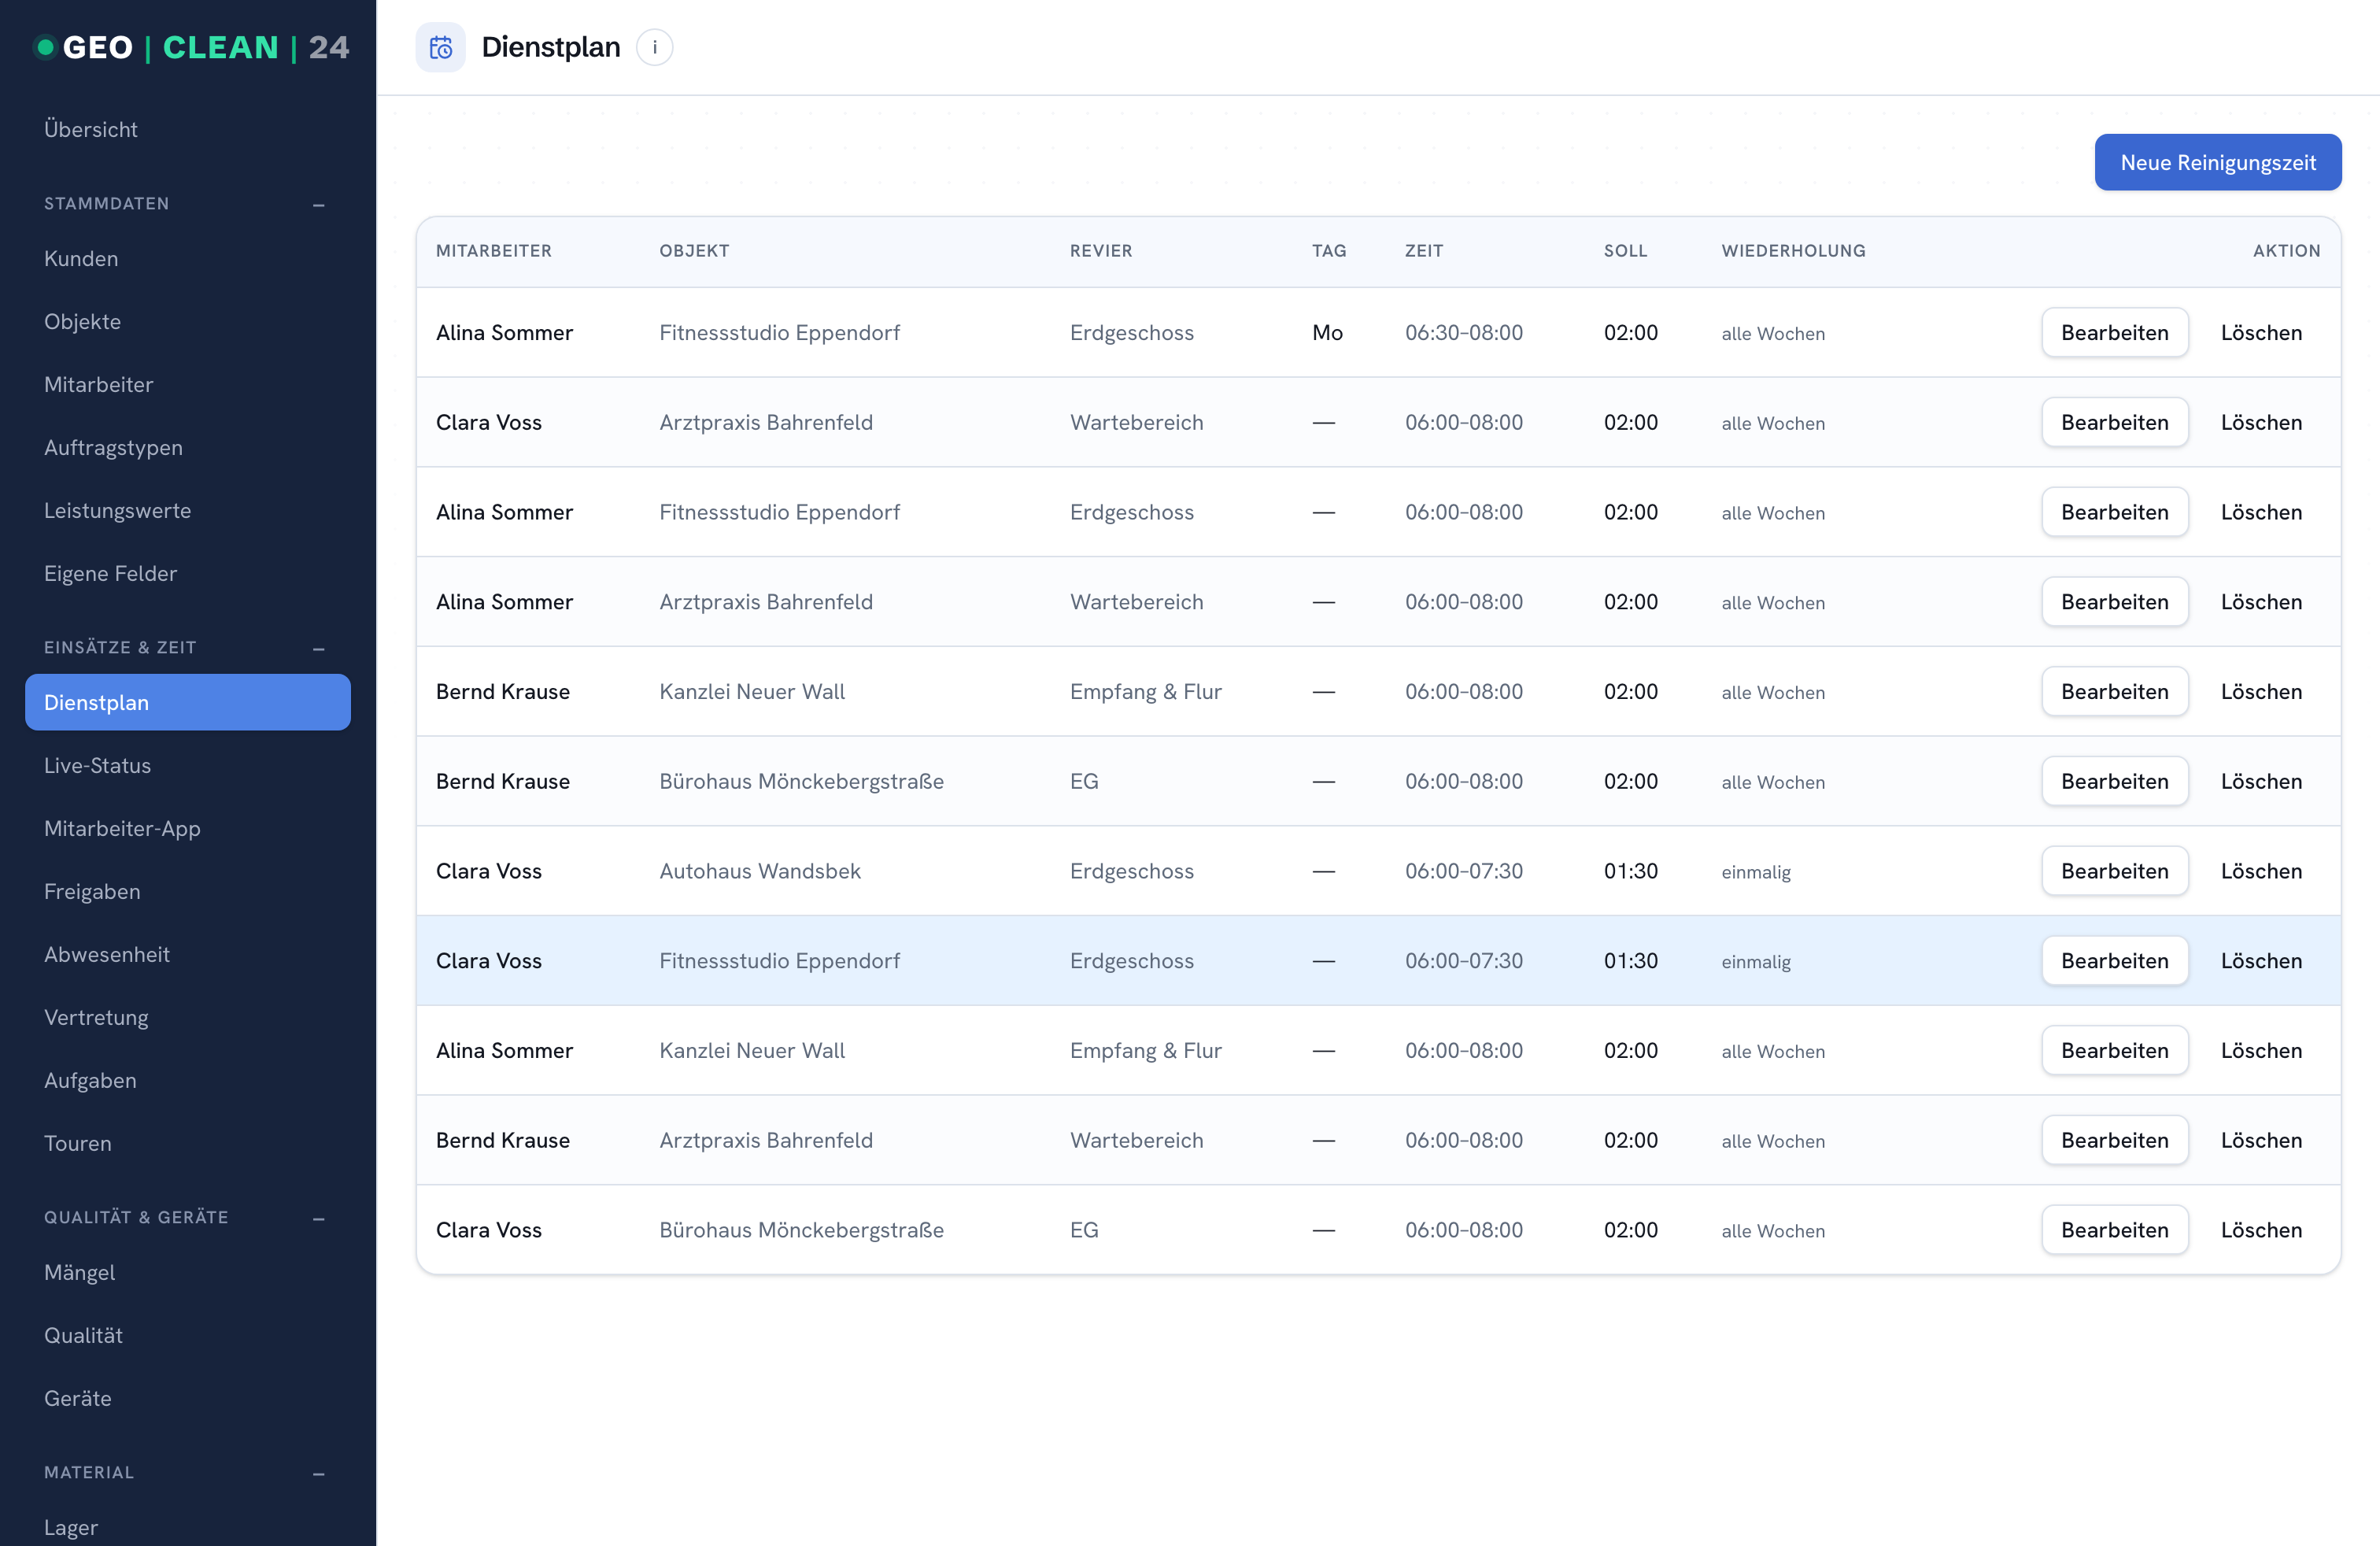Go to Mitarbeiter-App
Viewport: 2380px width, 1546px height.
tap(188, 828)
